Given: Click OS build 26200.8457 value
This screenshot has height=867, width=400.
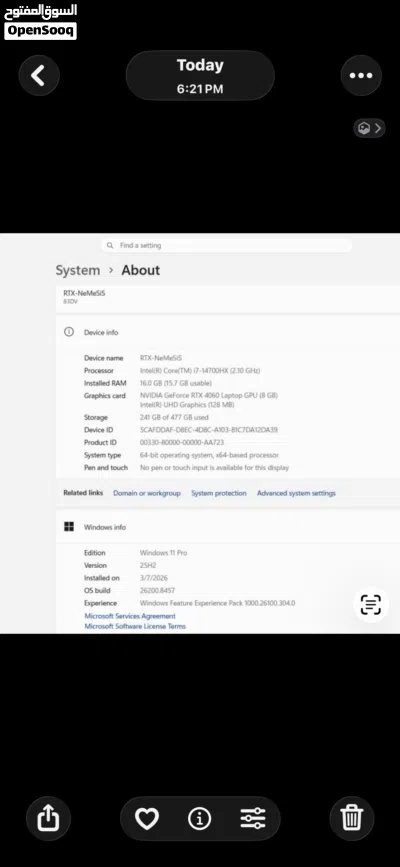Looking at the screenshot, I should click(157, 591).
